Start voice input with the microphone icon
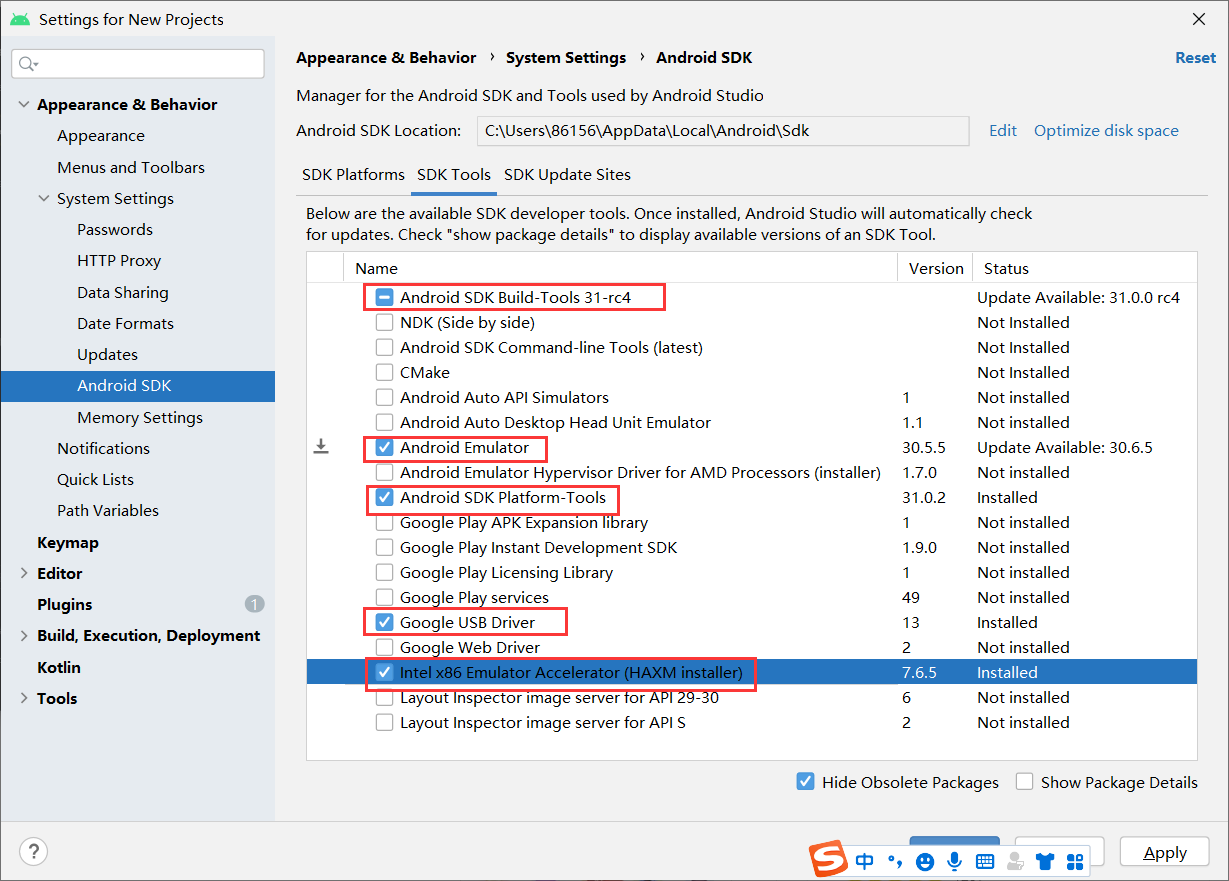Image resolution: width=1229 pixels, height=881 pixels. pyautogui.click(x=955, y=861)
